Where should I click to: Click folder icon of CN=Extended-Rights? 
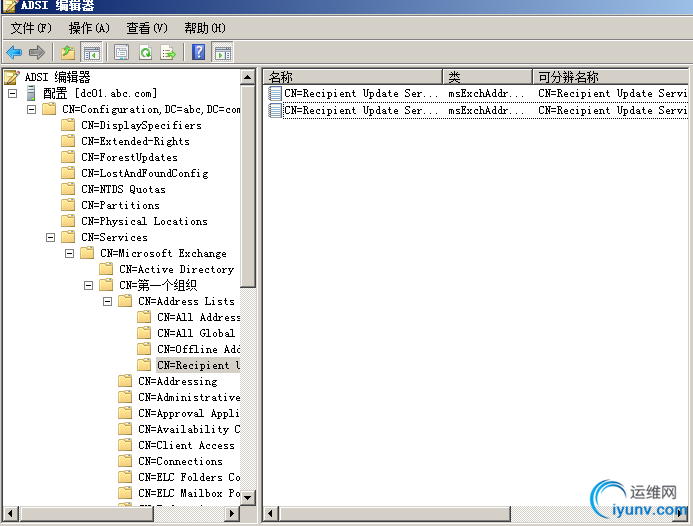[68, 141]
